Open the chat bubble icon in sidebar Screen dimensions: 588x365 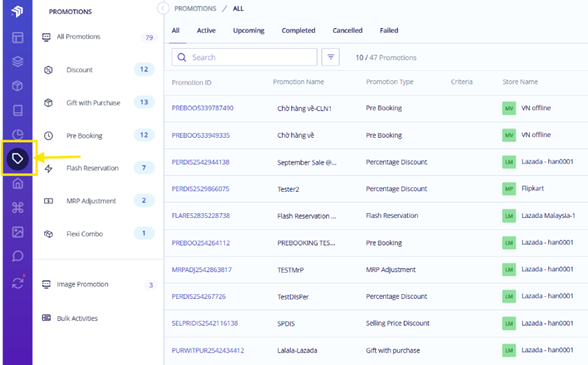point(18,256)
